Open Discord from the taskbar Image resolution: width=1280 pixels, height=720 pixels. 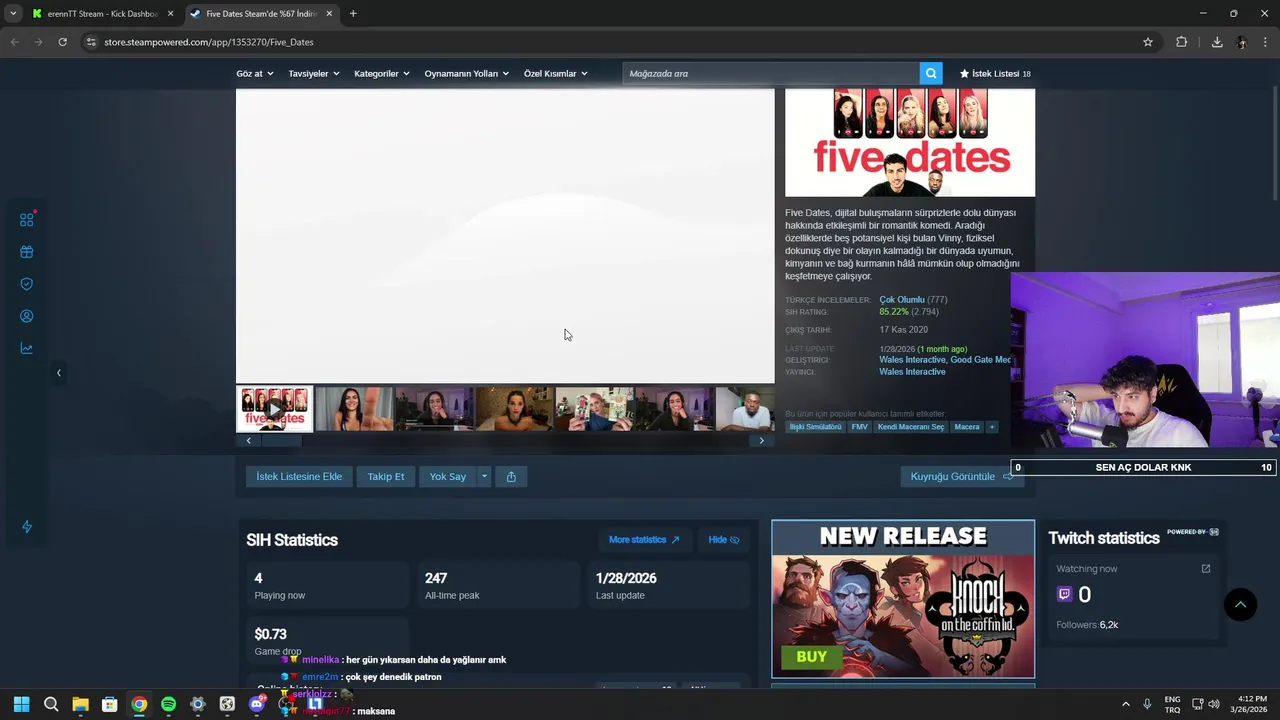[257, 704]
